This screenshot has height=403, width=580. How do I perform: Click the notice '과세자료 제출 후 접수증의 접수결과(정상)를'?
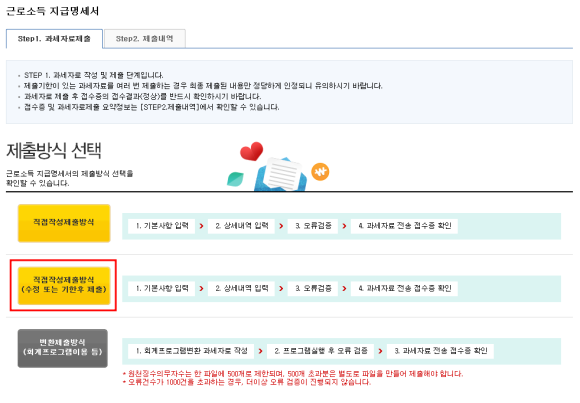(143, 97)
